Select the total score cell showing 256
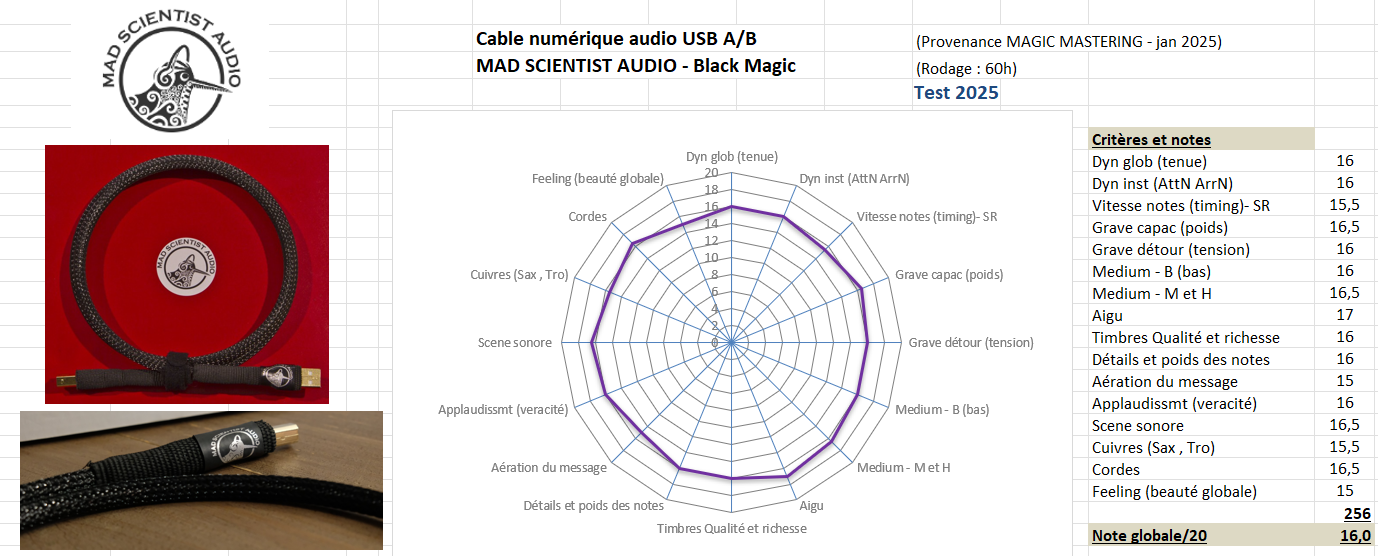This screenshot has height=556, width=1378. (x=1345, y=513)
